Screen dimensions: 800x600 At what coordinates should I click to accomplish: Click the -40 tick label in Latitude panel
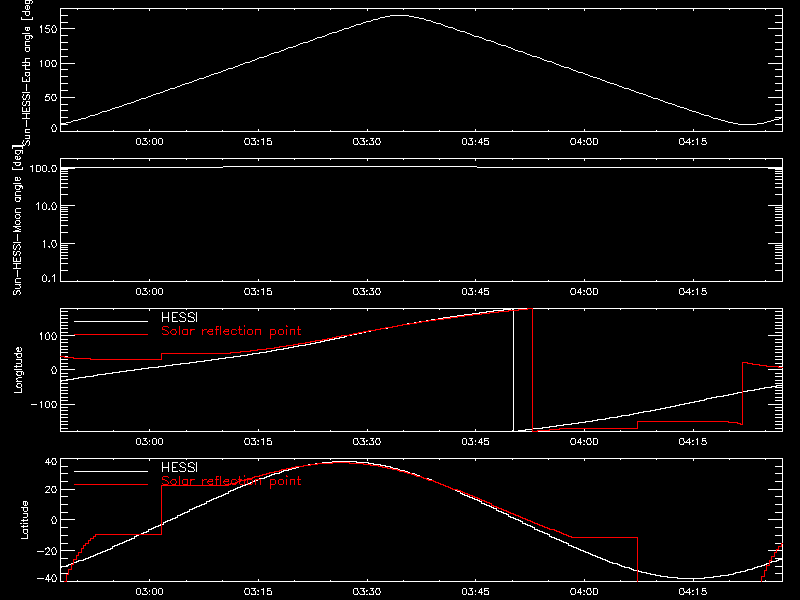pyautogui.click(x=47, y=578)
